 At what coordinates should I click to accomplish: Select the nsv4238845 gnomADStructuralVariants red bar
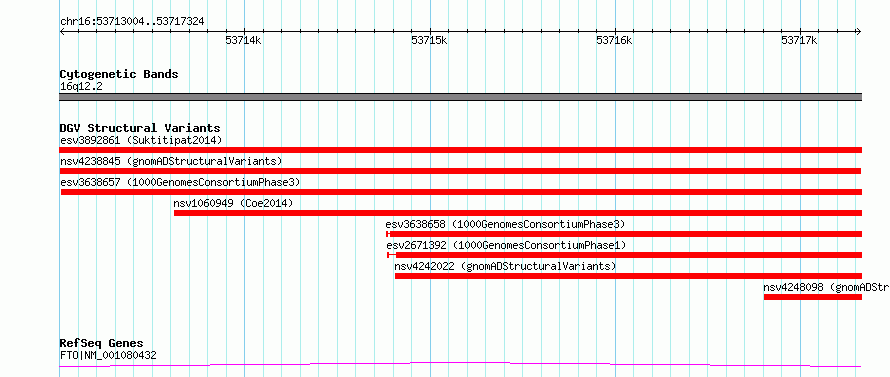460,171
